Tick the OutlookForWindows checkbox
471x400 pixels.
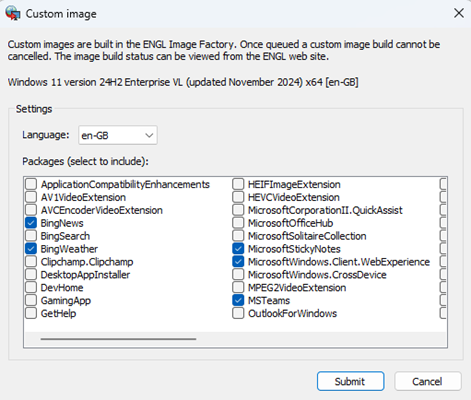(x=238, y=313)
